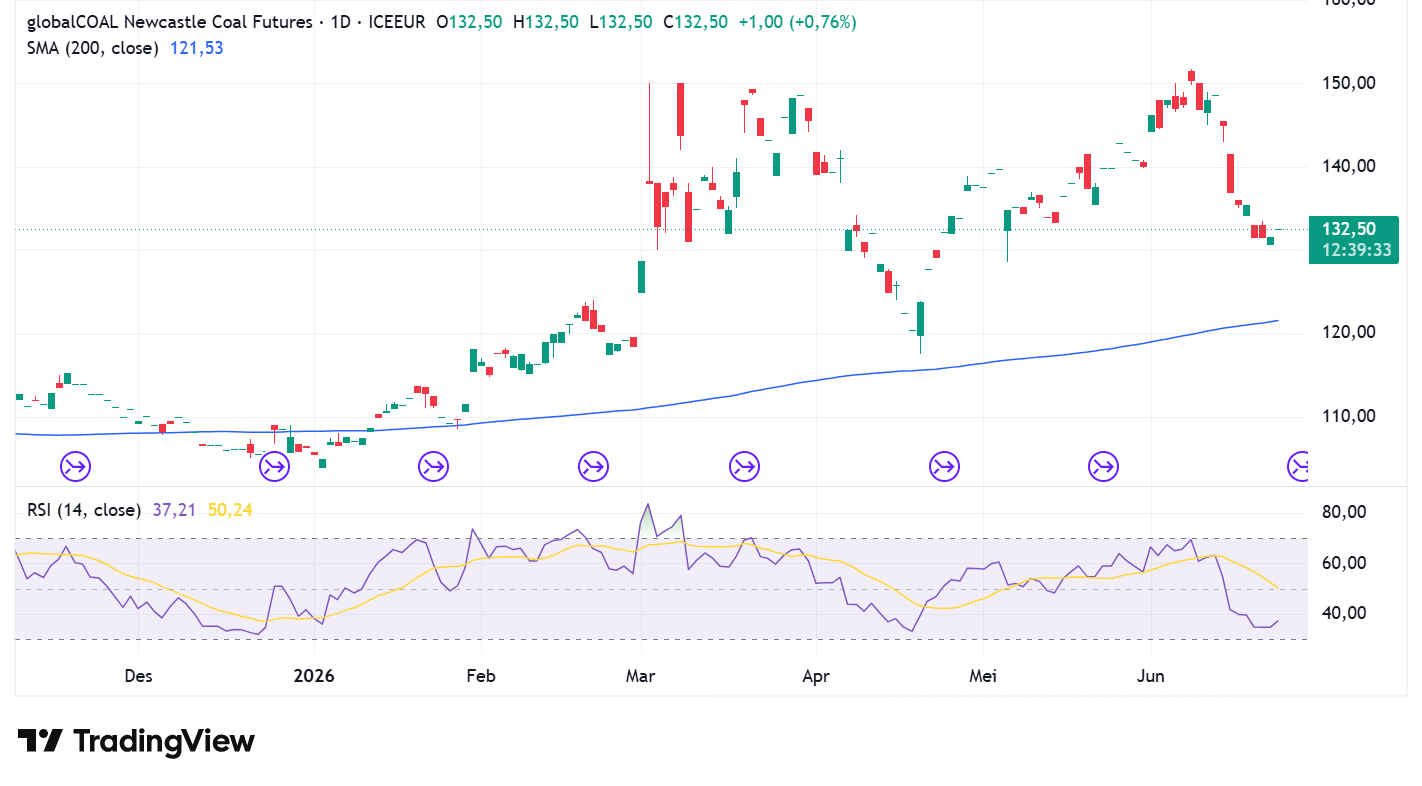
Task: Click the yellow RSI average value 50,24
Action: [230, 510]
